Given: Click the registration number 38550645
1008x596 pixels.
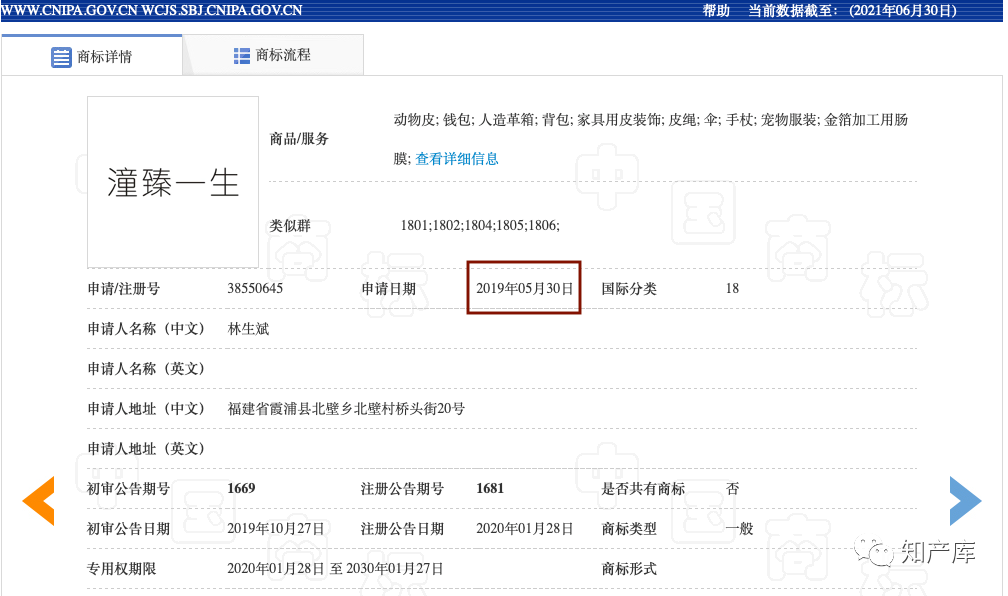Looking at the screenshot, I should (x=255, y=289).
